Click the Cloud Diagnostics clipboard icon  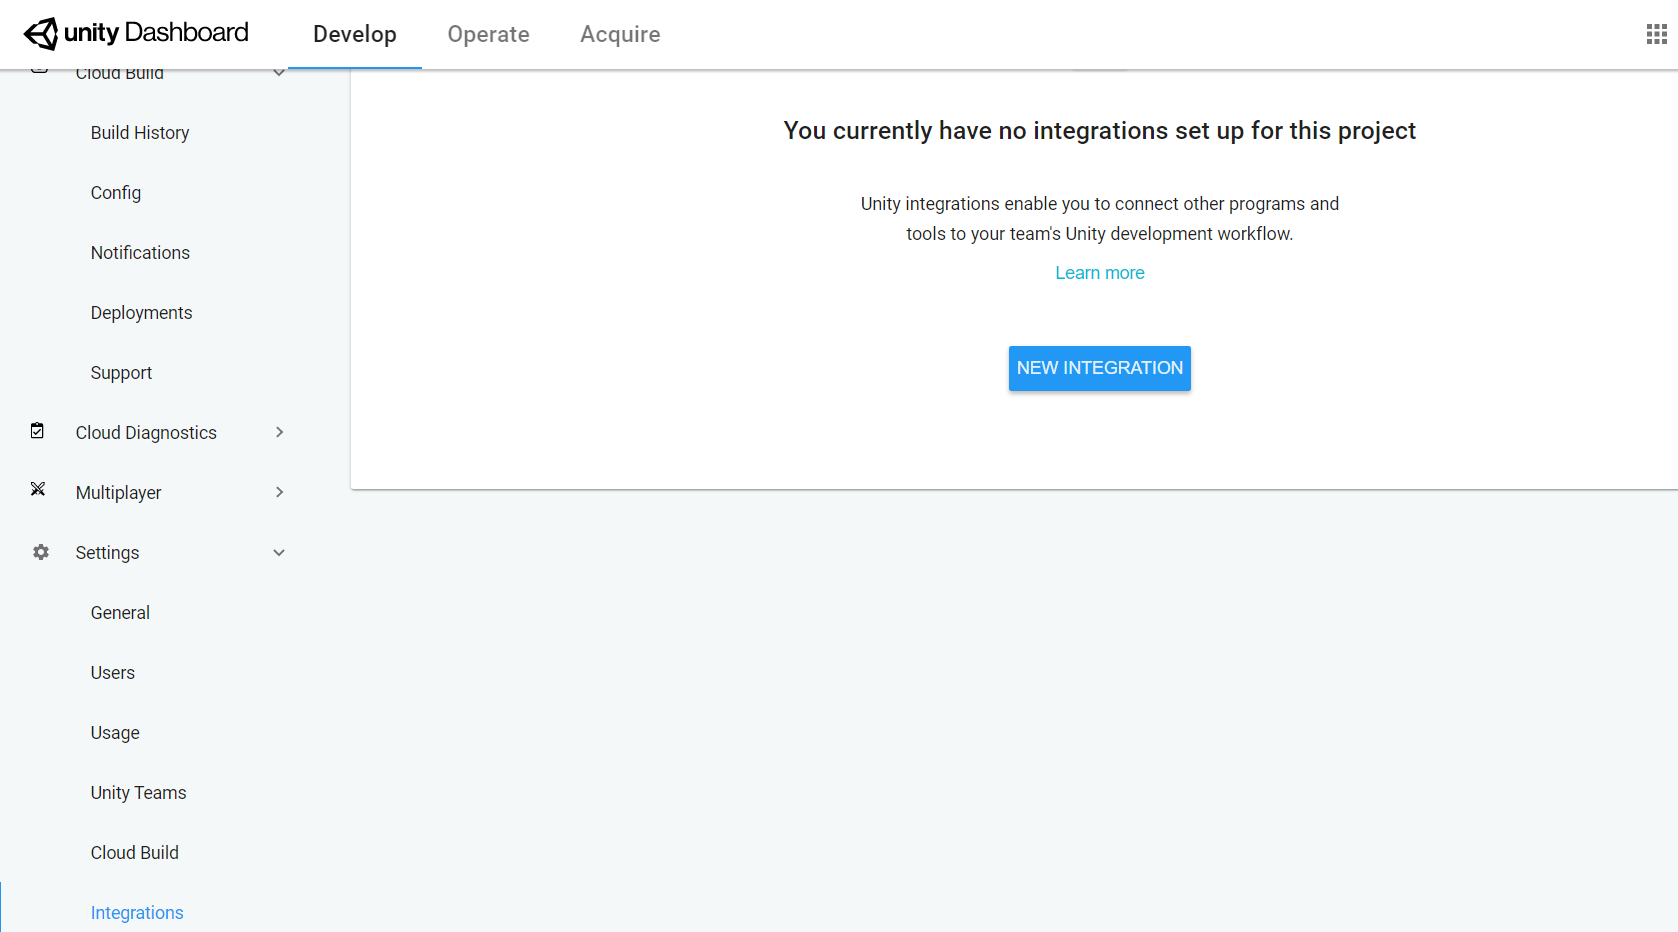click(x=37, y=431)
